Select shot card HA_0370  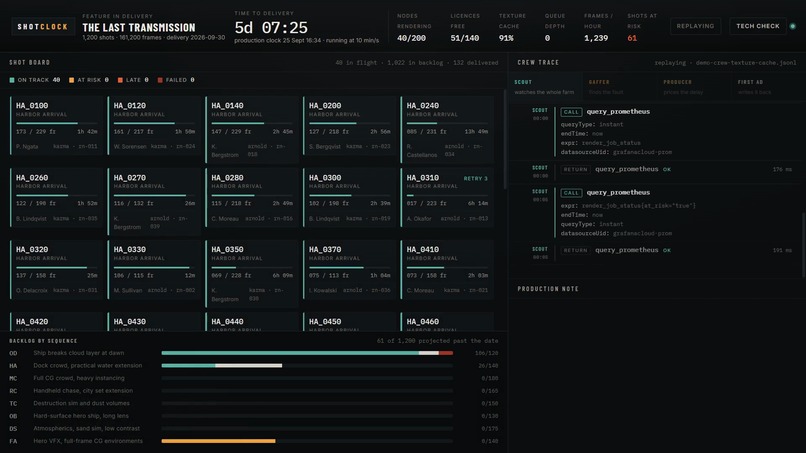tap(350, 270)
